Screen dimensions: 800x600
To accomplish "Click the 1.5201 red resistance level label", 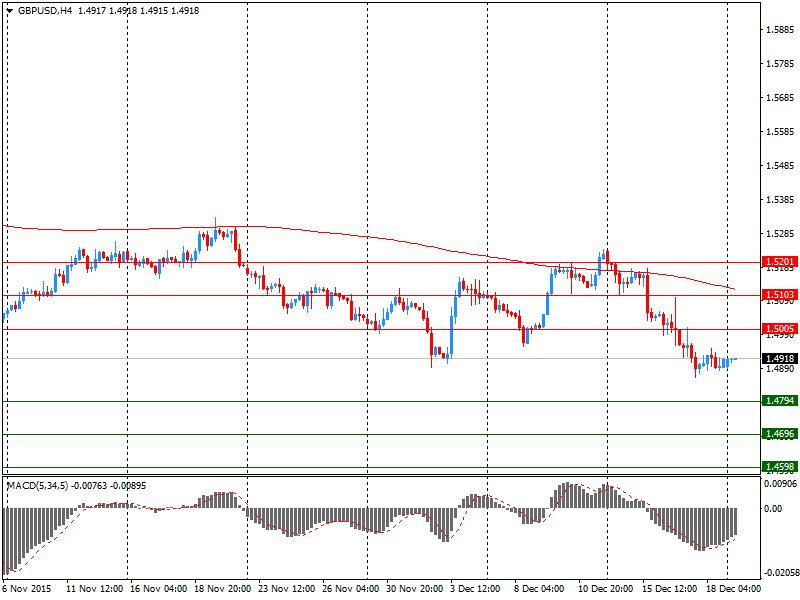I will click(780, 262).
